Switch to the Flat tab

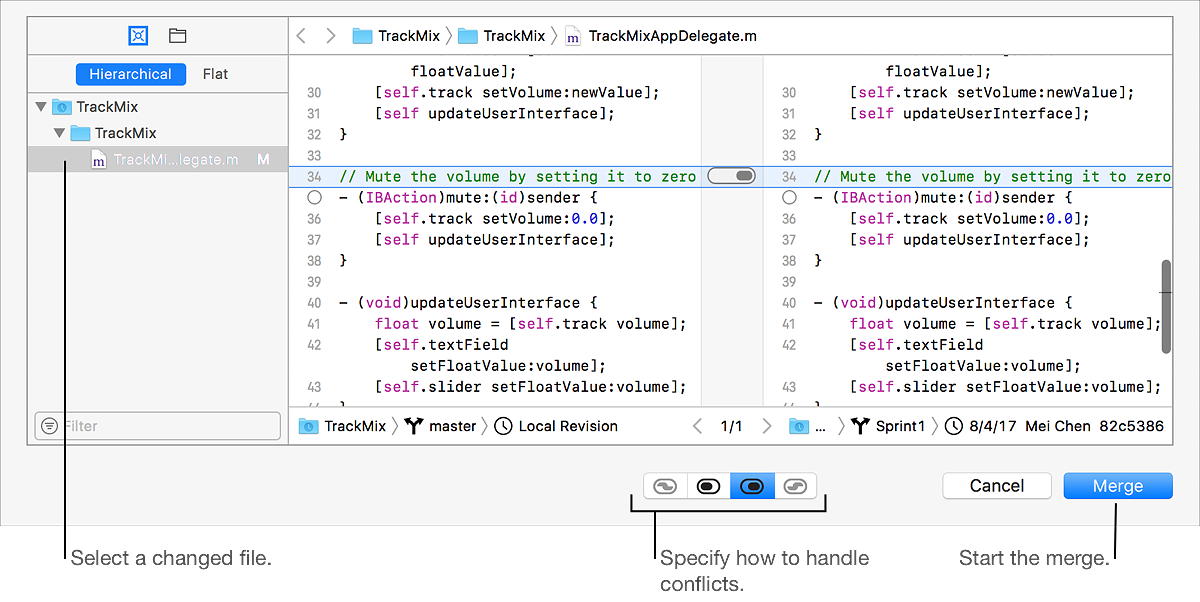215,74
